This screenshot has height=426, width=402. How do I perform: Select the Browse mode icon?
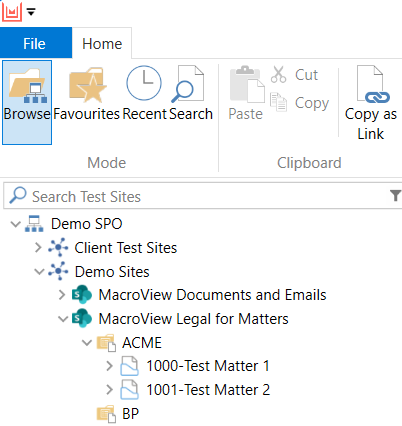pyautogui.click(x=27, y=86)
